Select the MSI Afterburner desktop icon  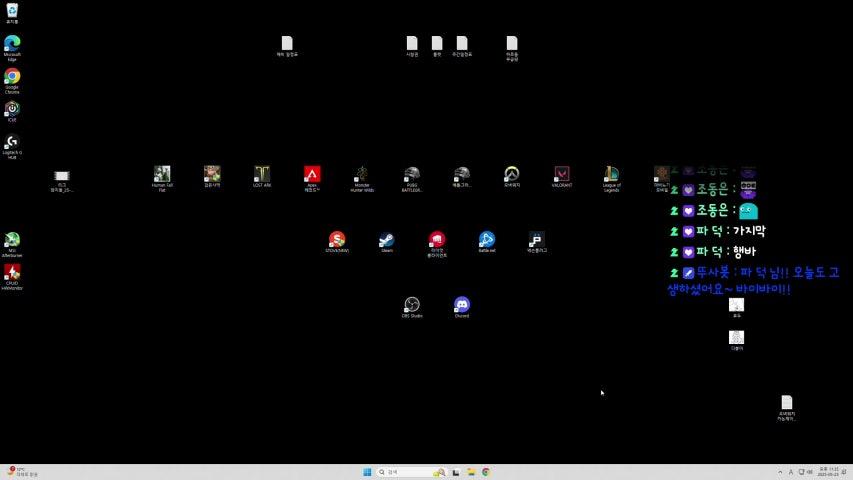12,244
